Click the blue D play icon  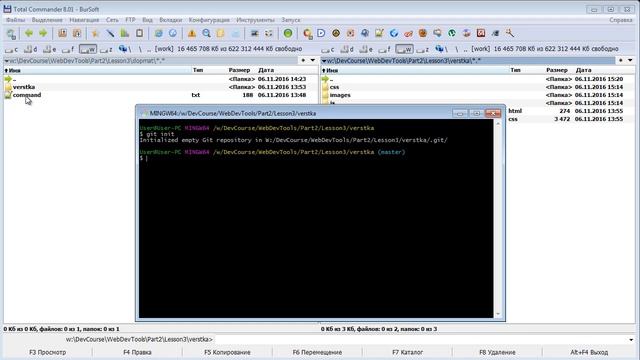321,33
